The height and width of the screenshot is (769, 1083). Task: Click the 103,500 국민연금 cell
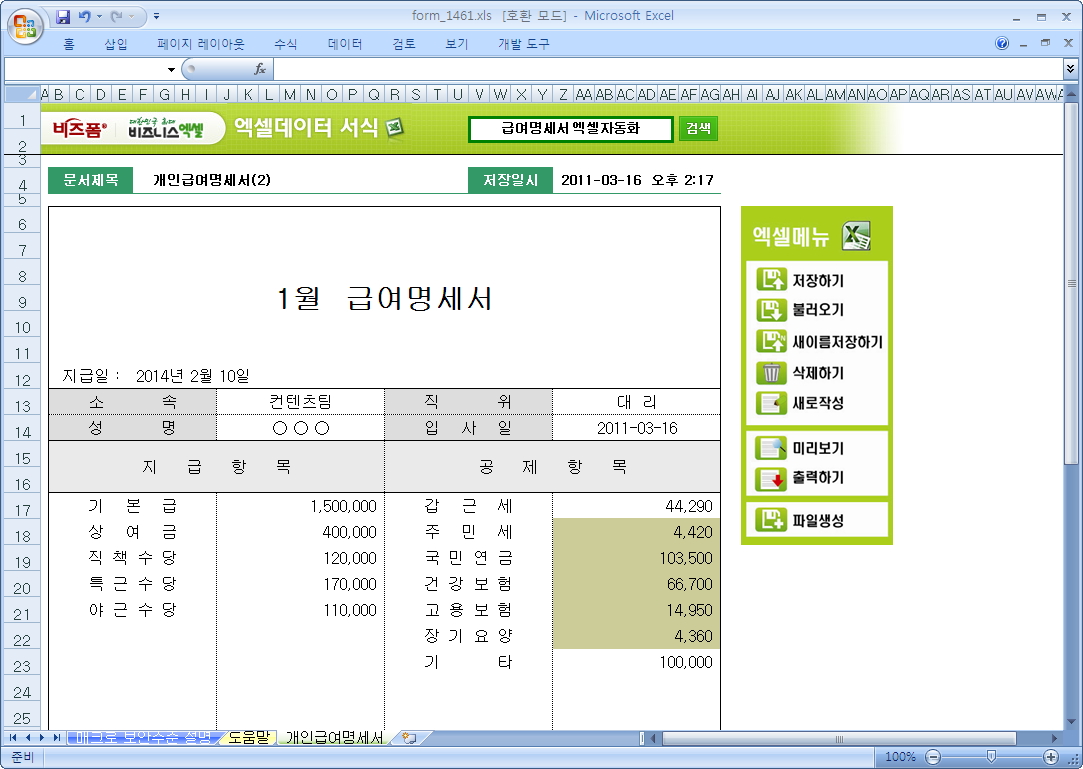point(636,558)
